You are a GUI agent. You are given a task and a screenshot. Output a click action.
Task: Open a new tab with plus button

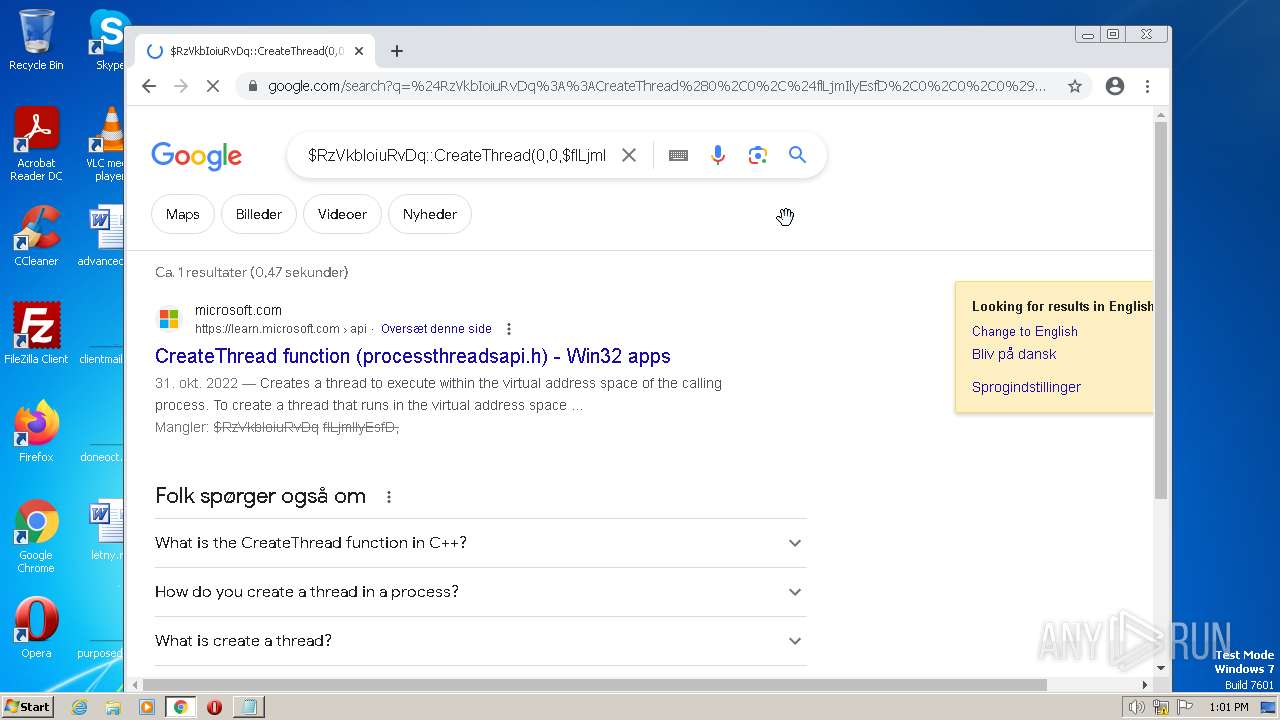click(397, 51)
